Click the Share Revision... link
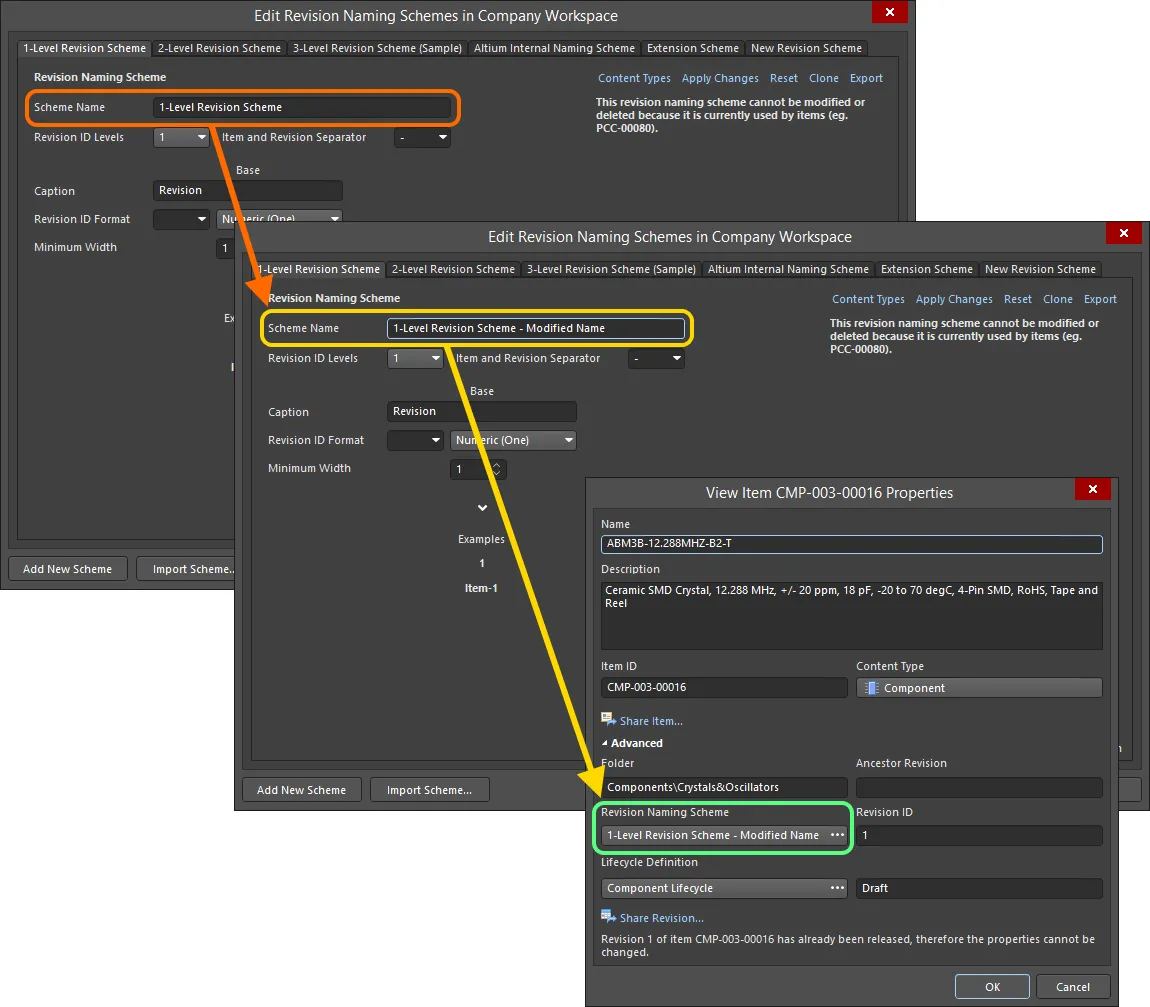This screenshot has width=1150, height=1007. [662, 918]
